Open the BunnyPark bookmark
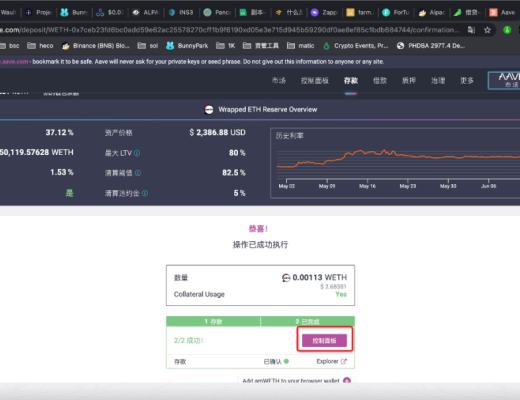 click(187, 46)
